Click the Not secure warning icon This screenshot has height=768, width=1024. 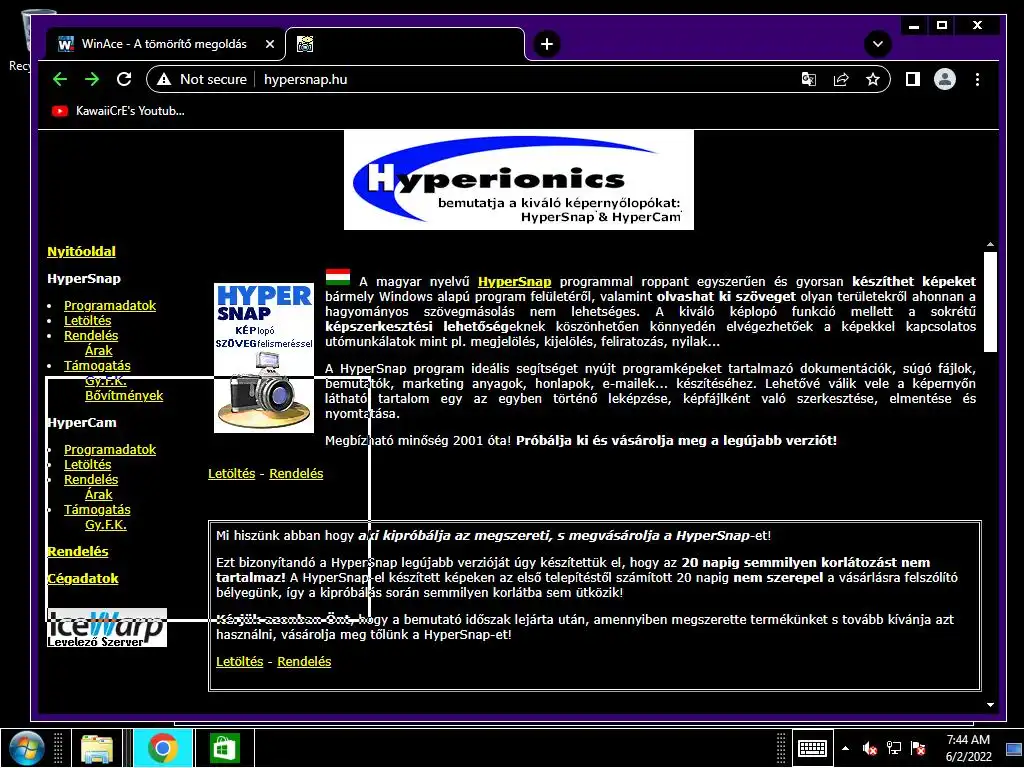(164, 80)
